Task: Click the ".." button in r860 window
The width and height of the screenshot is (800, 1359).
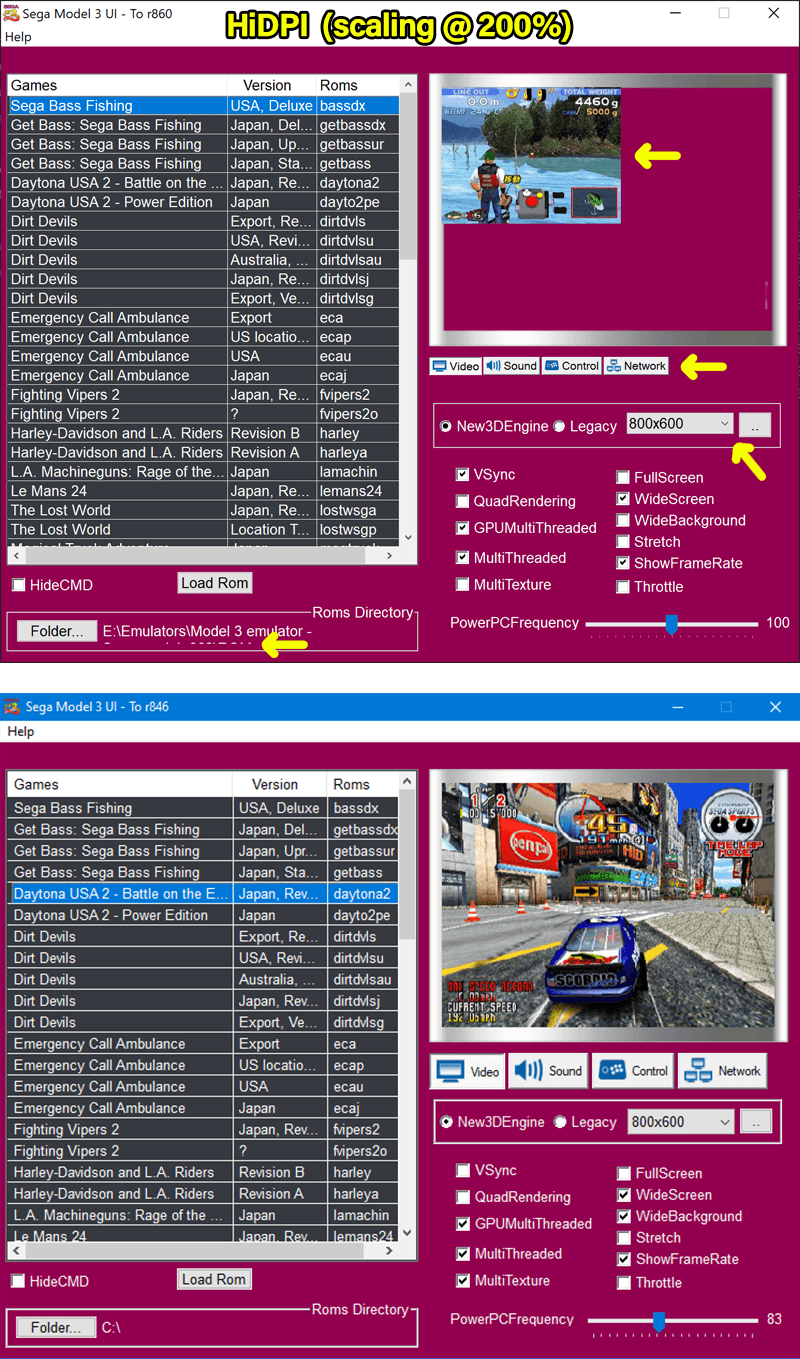Action: pyautogui.click(x=755, y=425)
